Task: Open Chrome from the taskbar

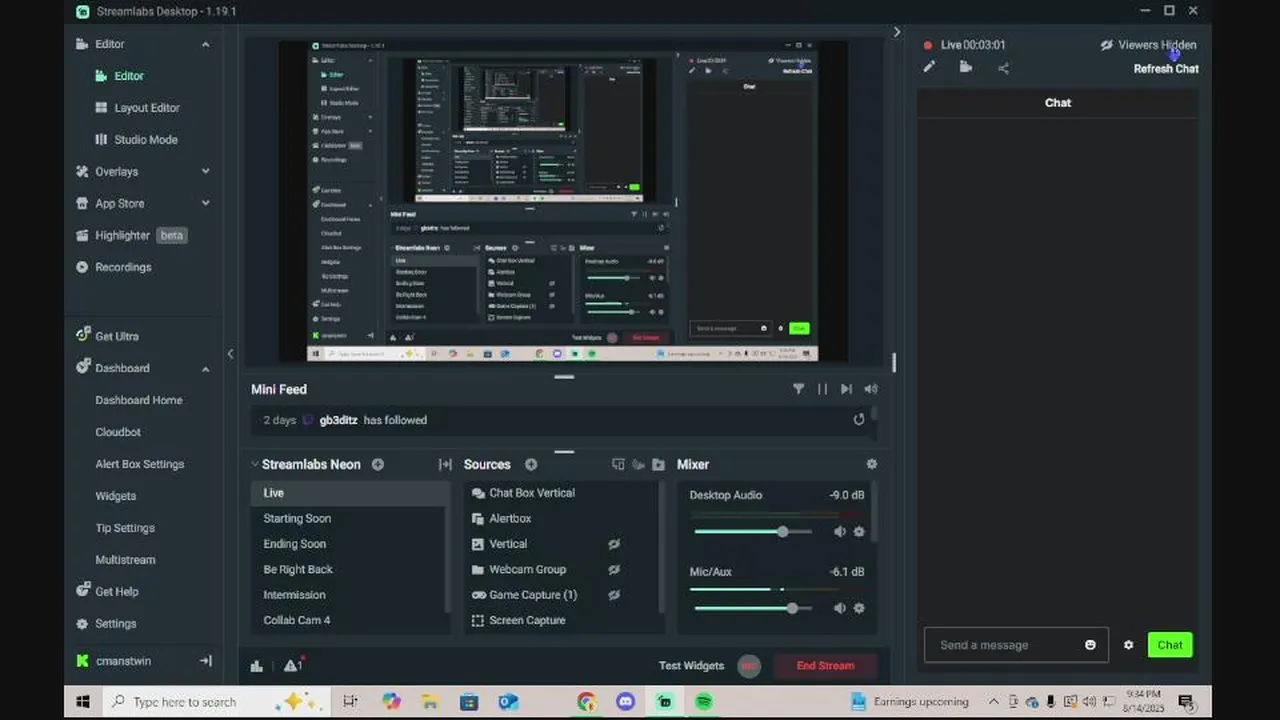Action: coord(587,702)
